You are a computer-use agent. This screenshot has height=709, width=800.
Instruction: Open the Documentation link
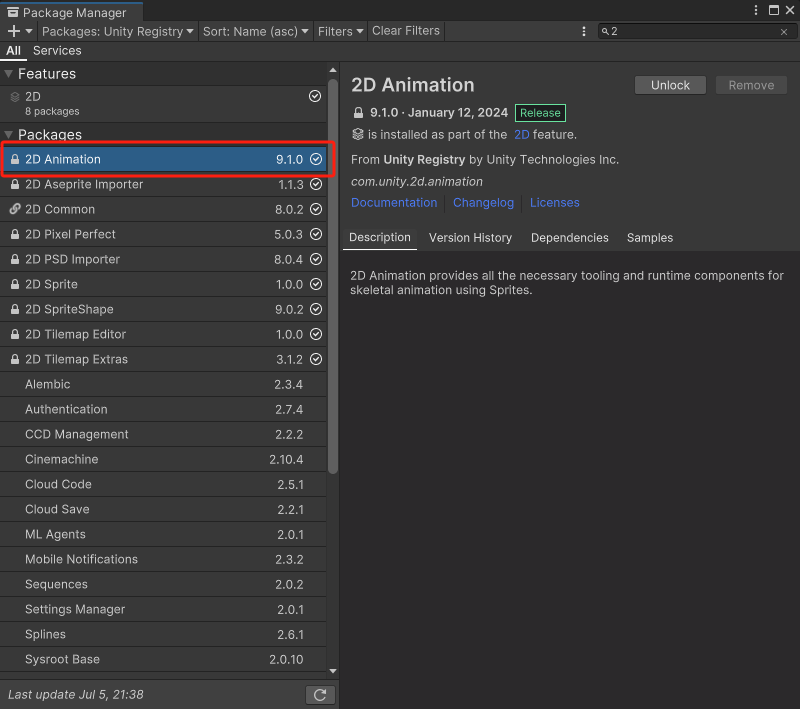coord(394,202)
